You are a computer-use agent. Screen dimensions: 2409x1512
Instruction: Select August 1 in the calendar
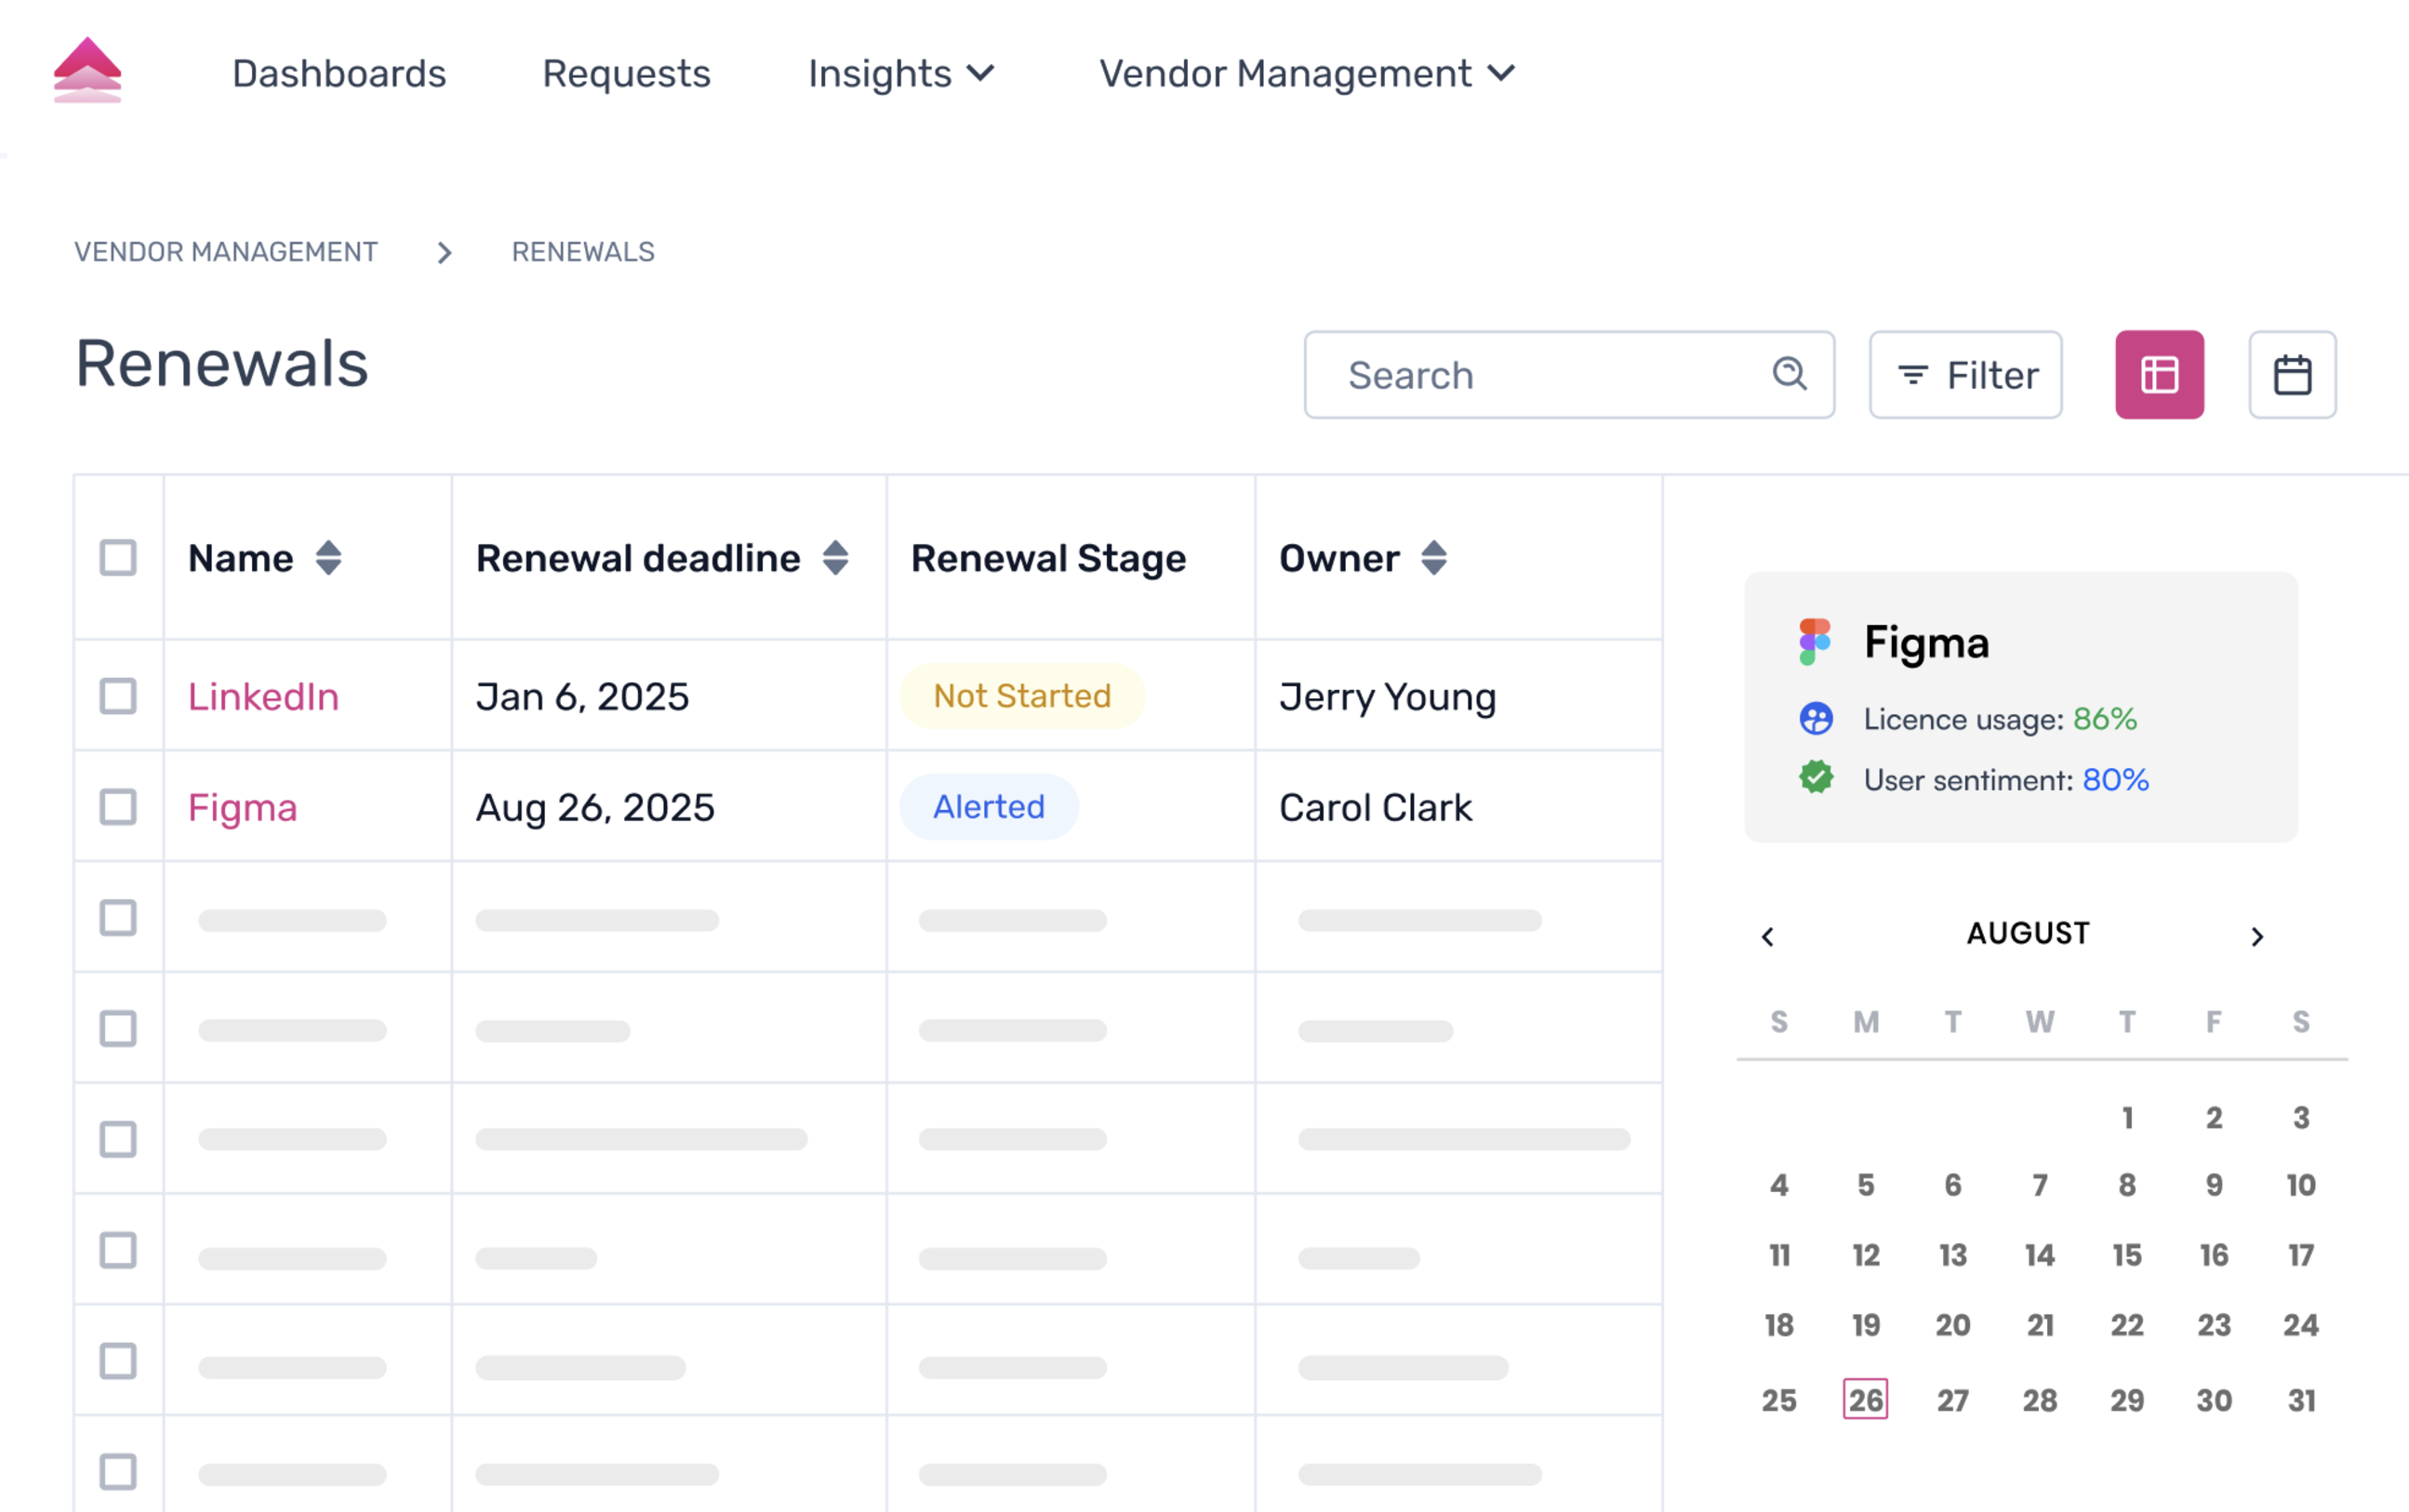(x=2127, y=1117)
